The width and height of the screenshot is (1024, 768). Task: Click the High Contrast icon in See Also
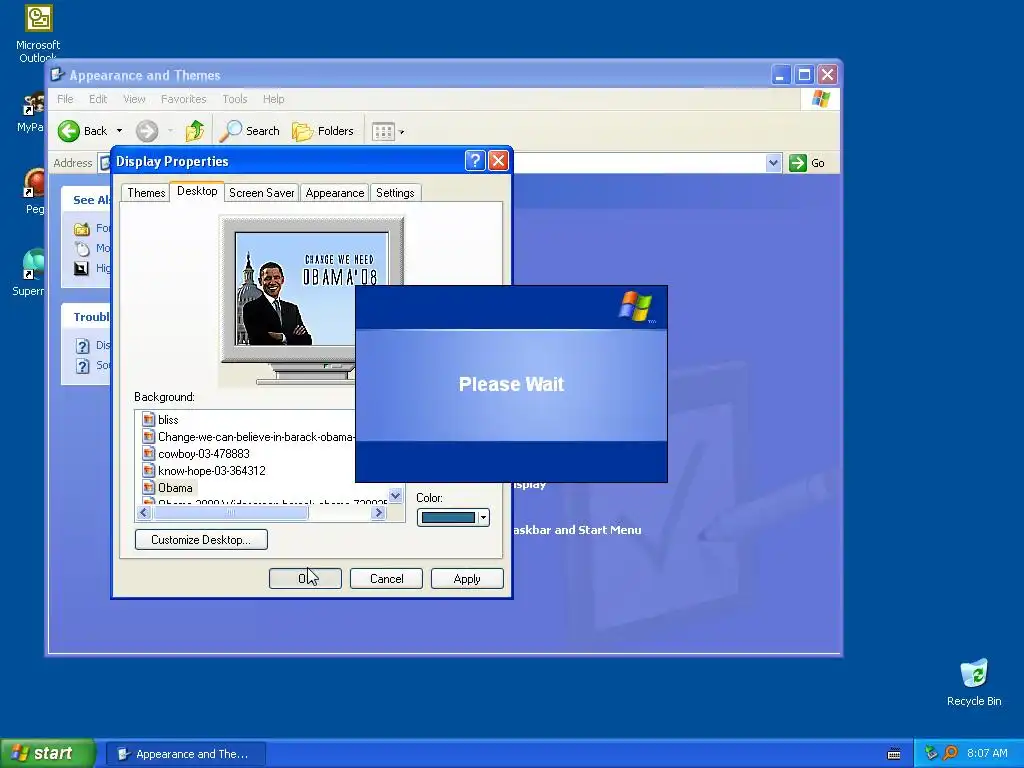(x=82, y=268)
